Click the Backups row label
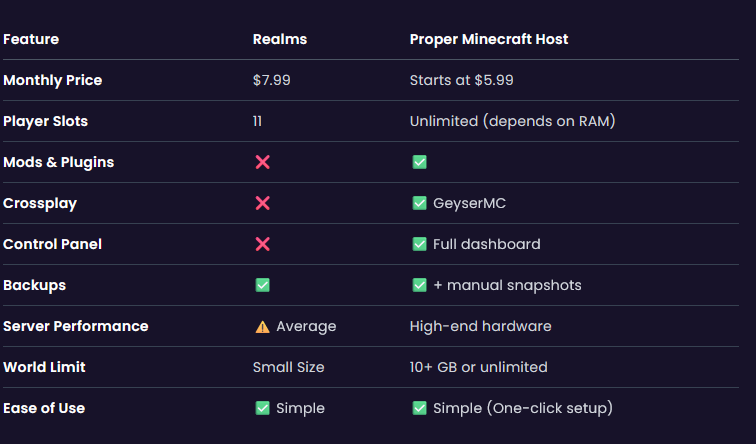This screenshot has height=444, width=756. 34,285
